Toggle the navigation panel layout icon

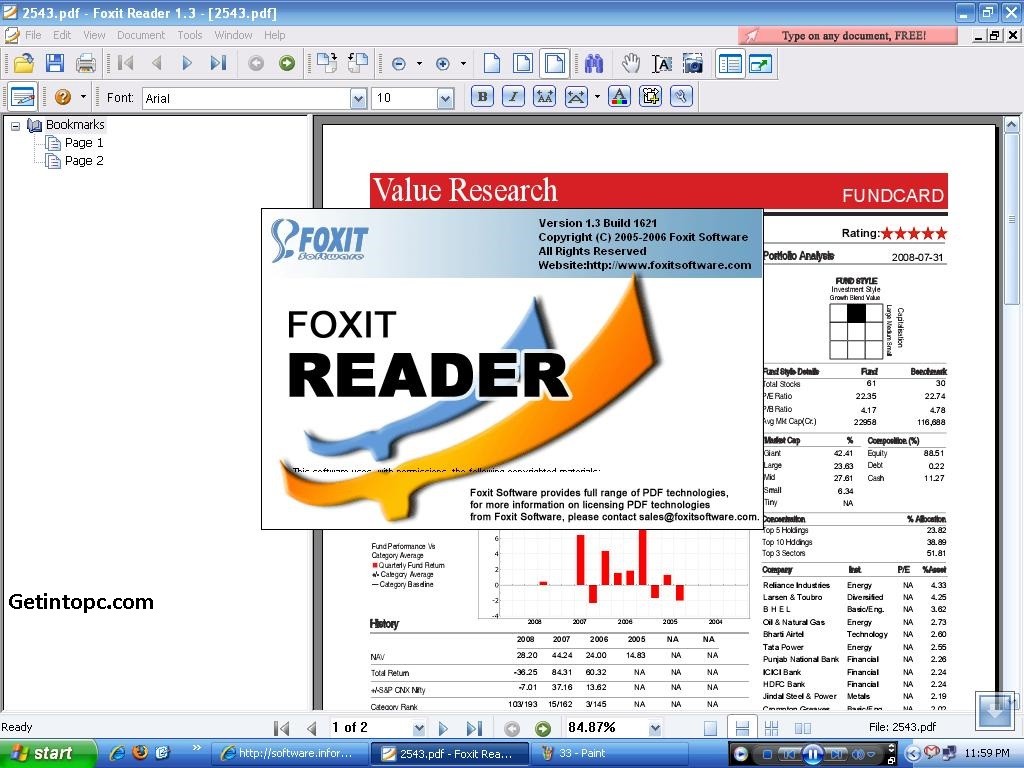[729, 63]
